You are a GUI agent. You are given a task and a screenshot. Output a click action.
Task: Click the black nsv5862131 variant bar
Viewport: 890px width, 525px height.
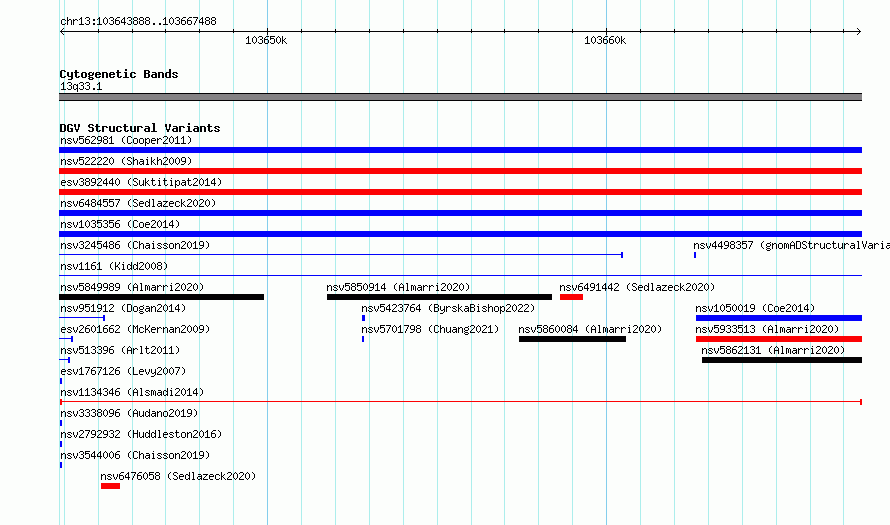tap(782, 360)
